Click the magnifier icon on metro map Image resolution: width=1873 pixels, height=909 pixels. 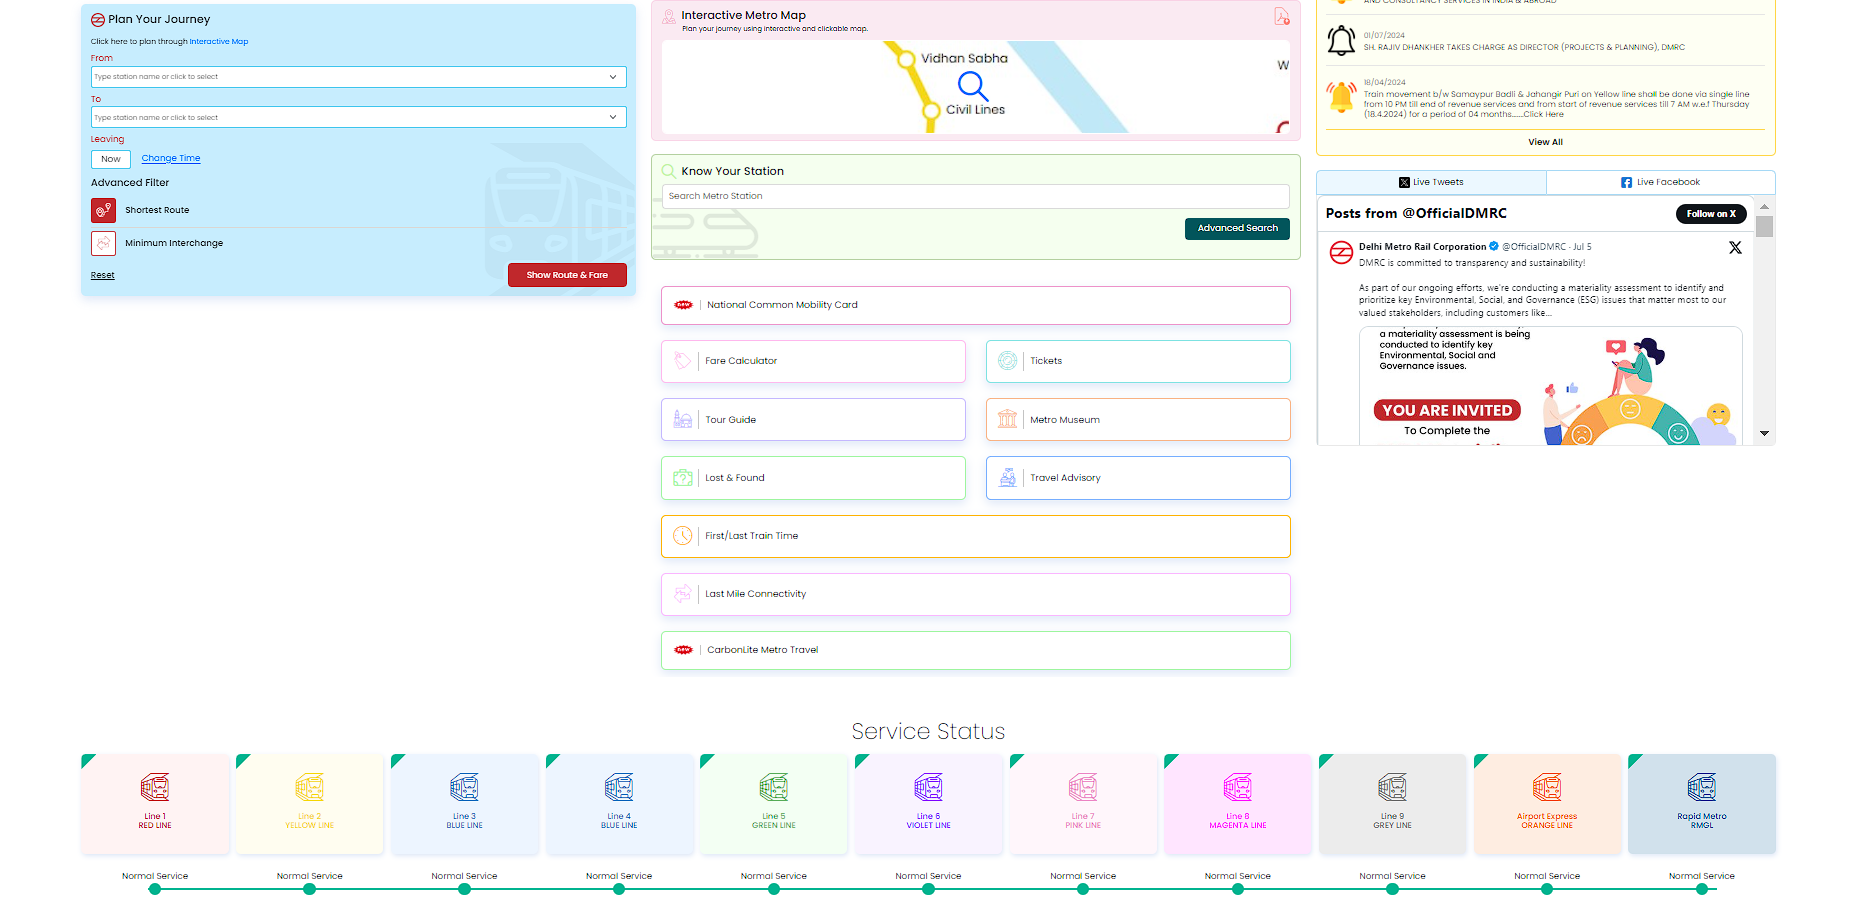pos(972,87)
